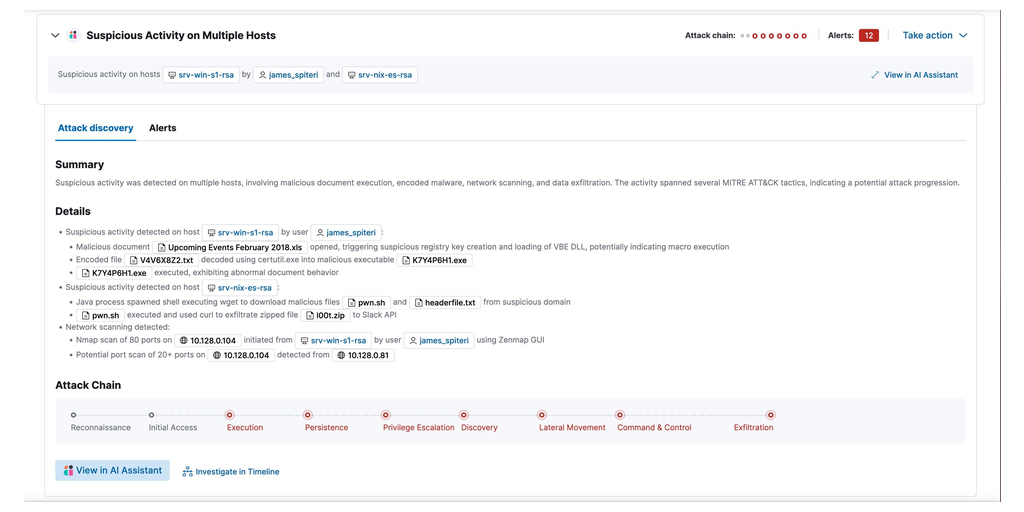Click the Exfiltration marker in the attack chain

[770, 415]
